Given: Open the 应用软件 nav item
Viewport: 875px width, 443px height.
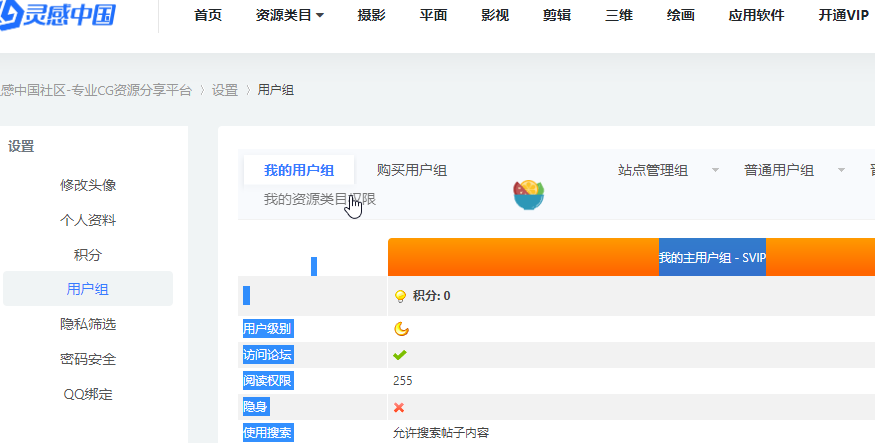Looking at the screenshot, I should pos(756,15).
